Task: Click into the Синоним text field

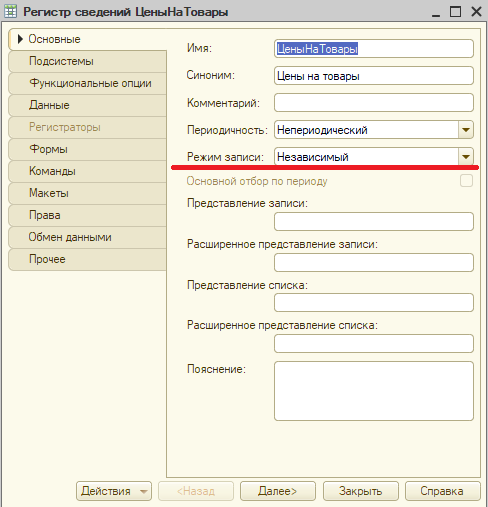Action: pyautogui.click(x=374, y=76)
